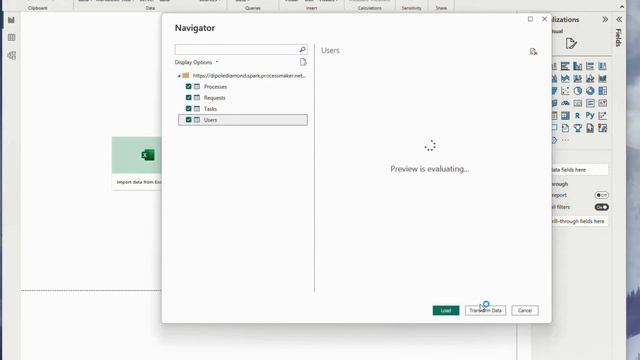
Task: Toggle the Keep all filters switch
Action: pyautogui.click(x=601, y=207)
